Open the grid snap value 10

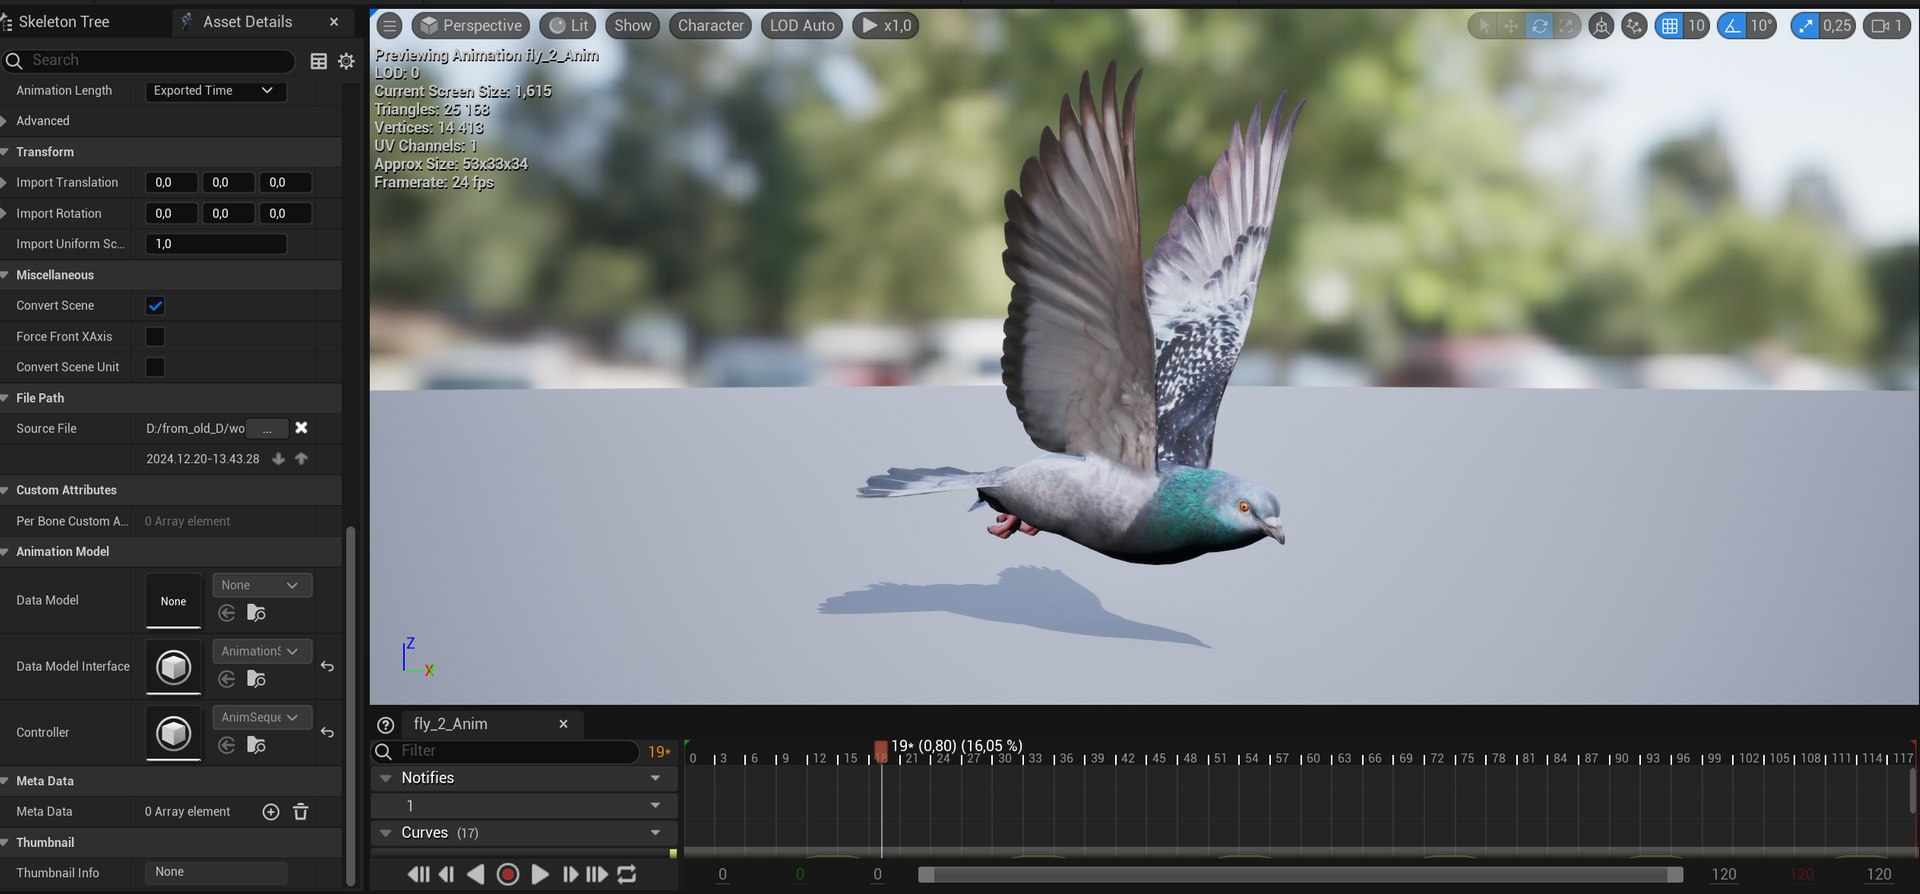pyautogui.click(x=1696, y=26)
